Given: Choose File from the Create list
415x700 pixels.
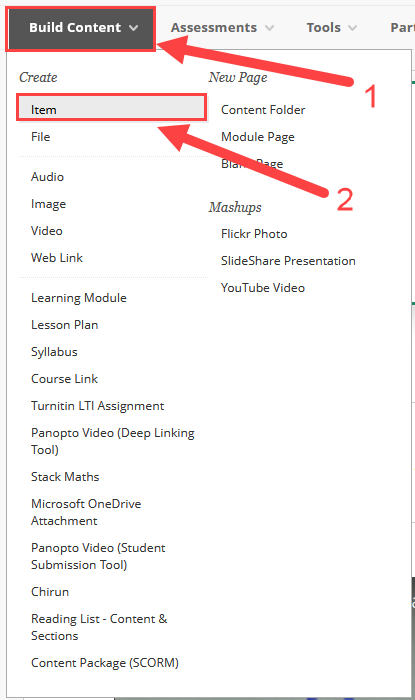Looking at the screenshot, I should coord(41,137).
